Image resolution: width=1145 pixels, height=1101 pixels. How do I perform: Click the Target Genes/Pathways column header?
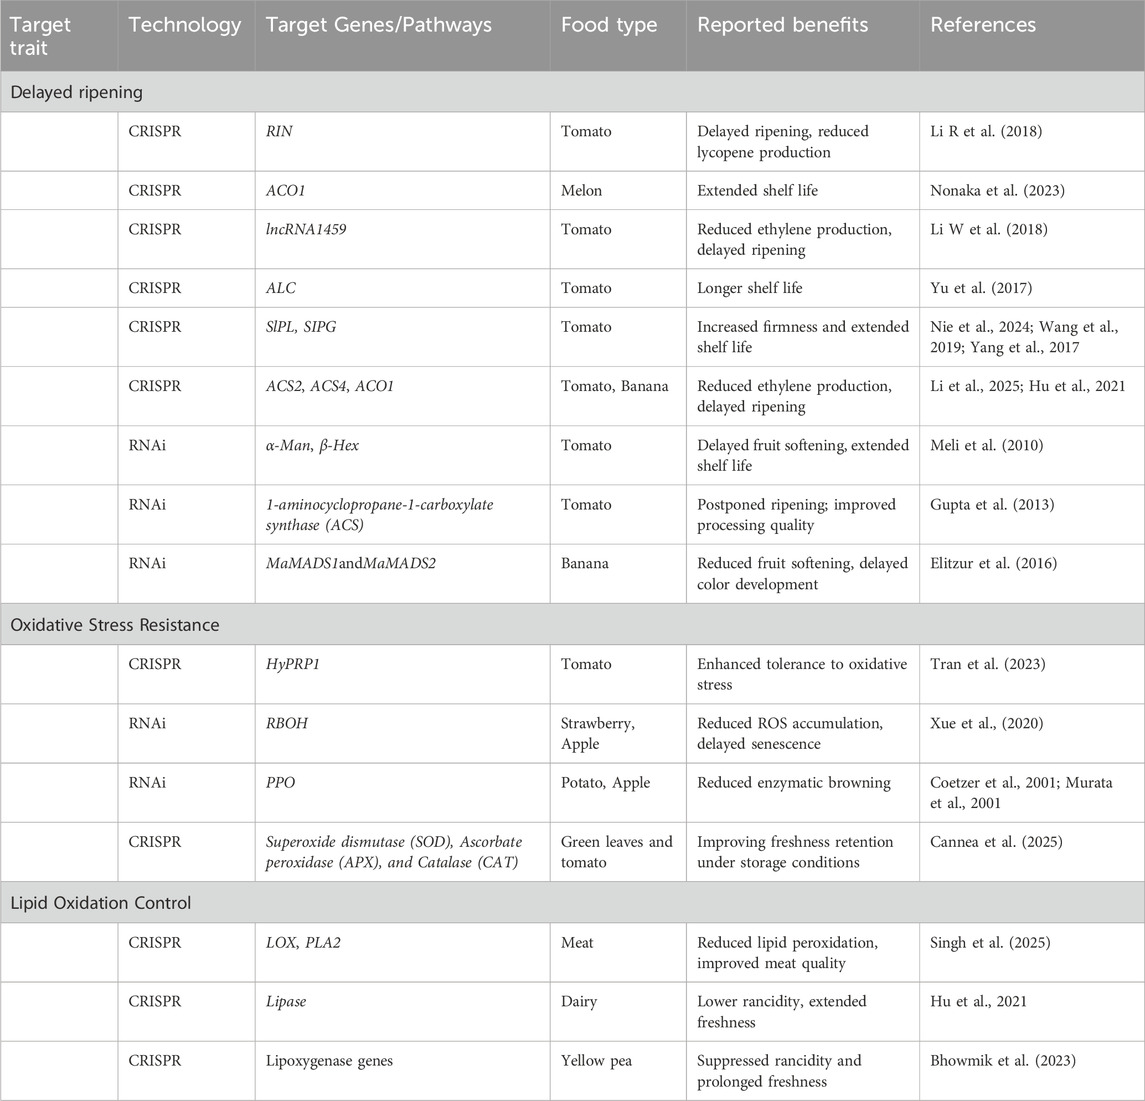(x=378, y=26)
